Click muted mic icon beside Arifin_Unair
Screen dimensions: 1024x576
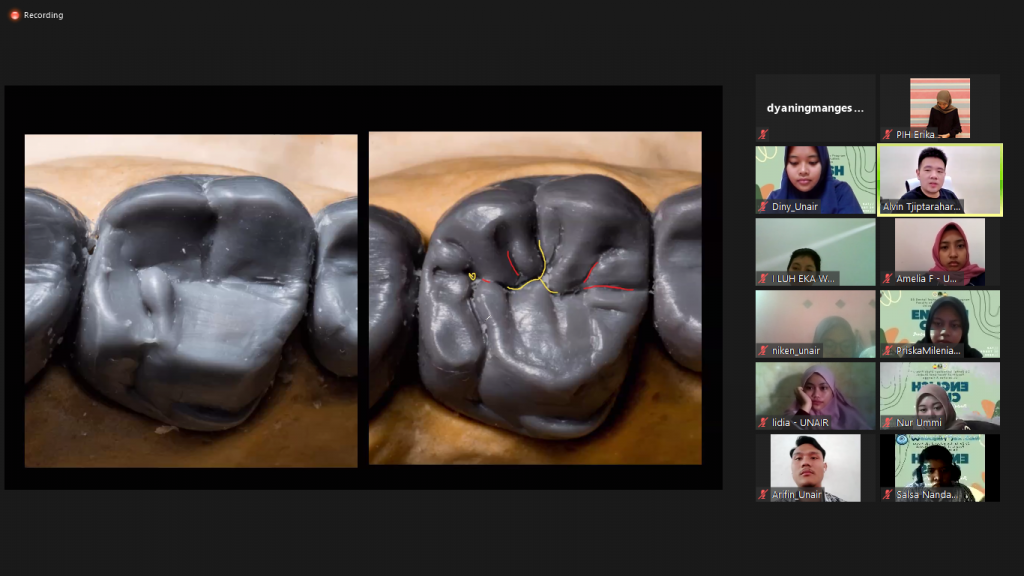763,494
